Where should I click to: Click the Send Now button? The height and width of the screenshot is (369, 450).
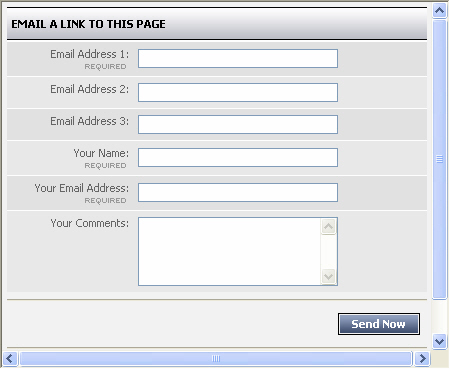coord(379,324)
